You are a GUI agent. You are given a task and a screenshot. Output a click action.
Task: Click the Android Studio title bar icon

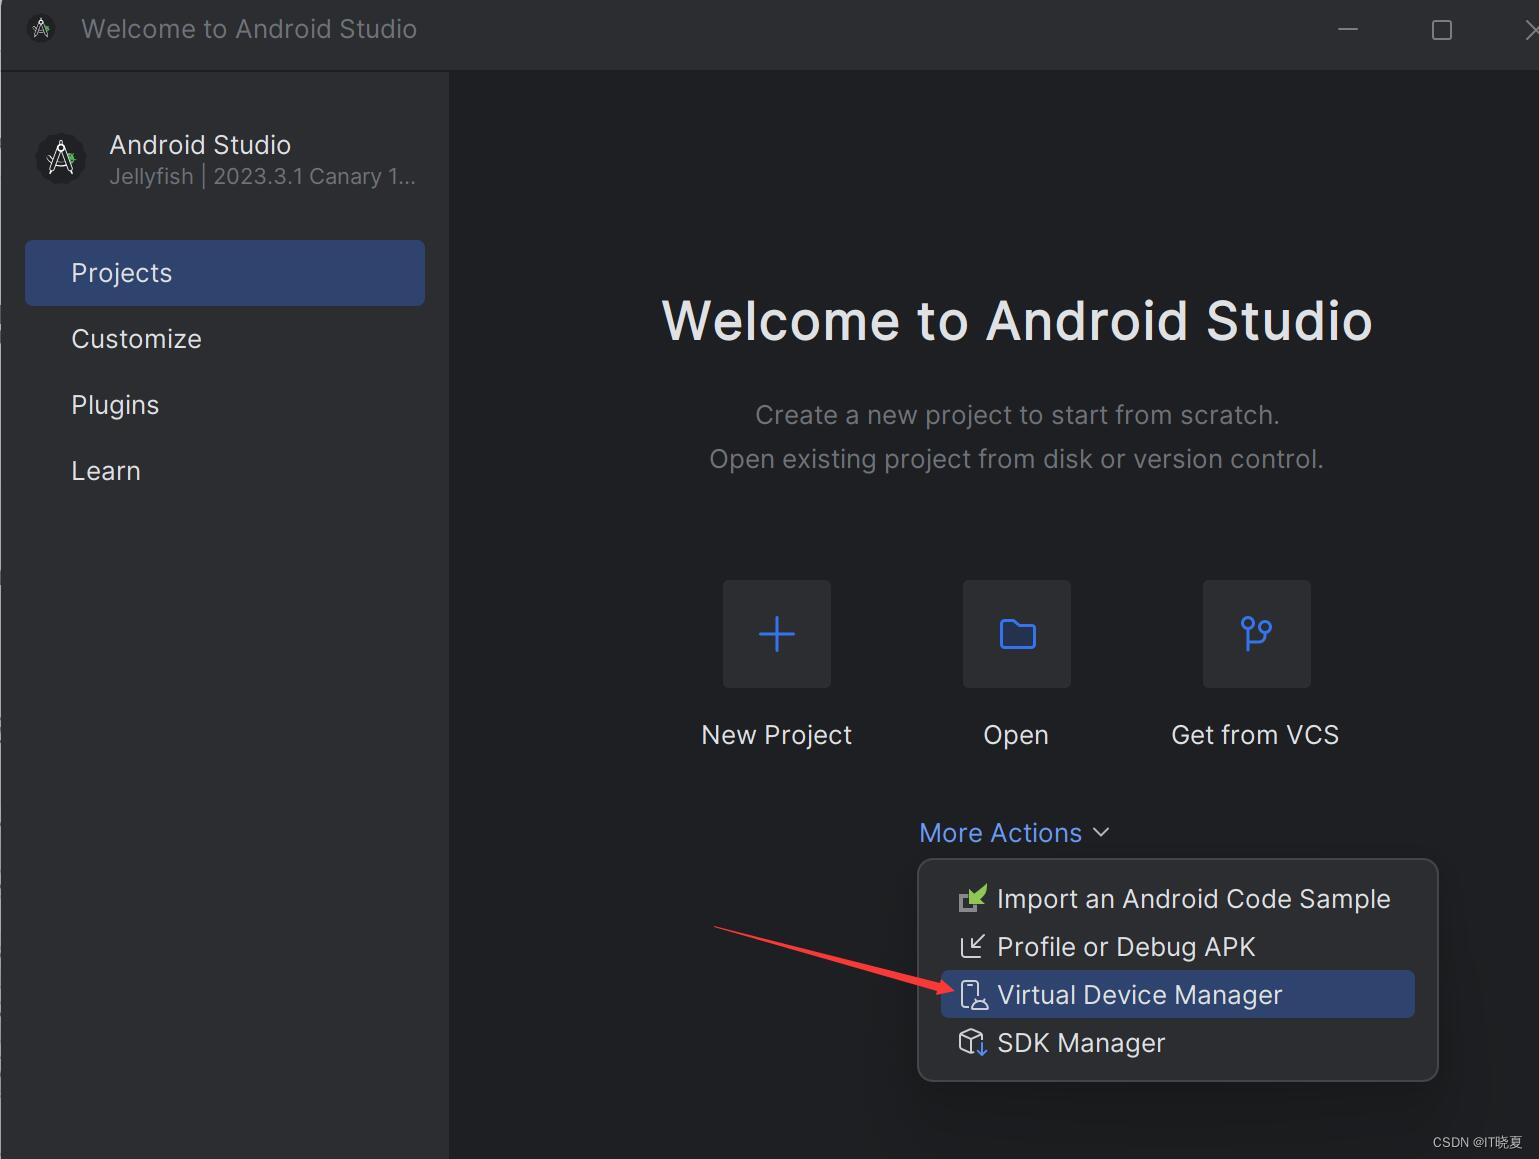click(x=41, y=28)
